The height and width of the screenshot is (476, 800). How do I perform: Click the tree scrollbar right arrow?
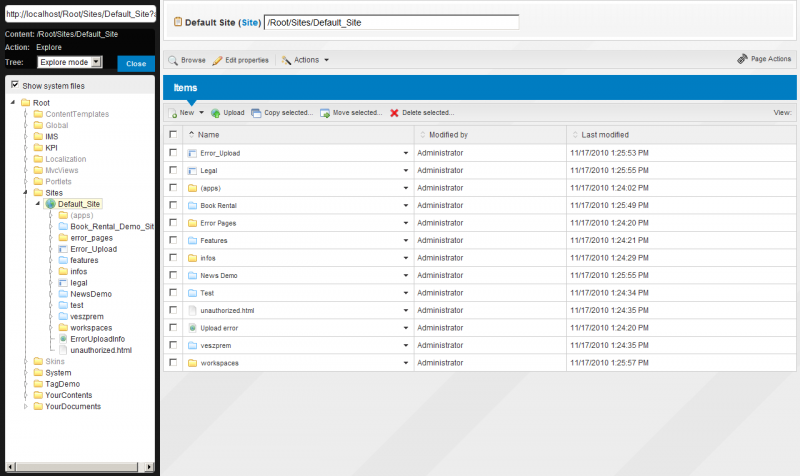coord(149,466)
